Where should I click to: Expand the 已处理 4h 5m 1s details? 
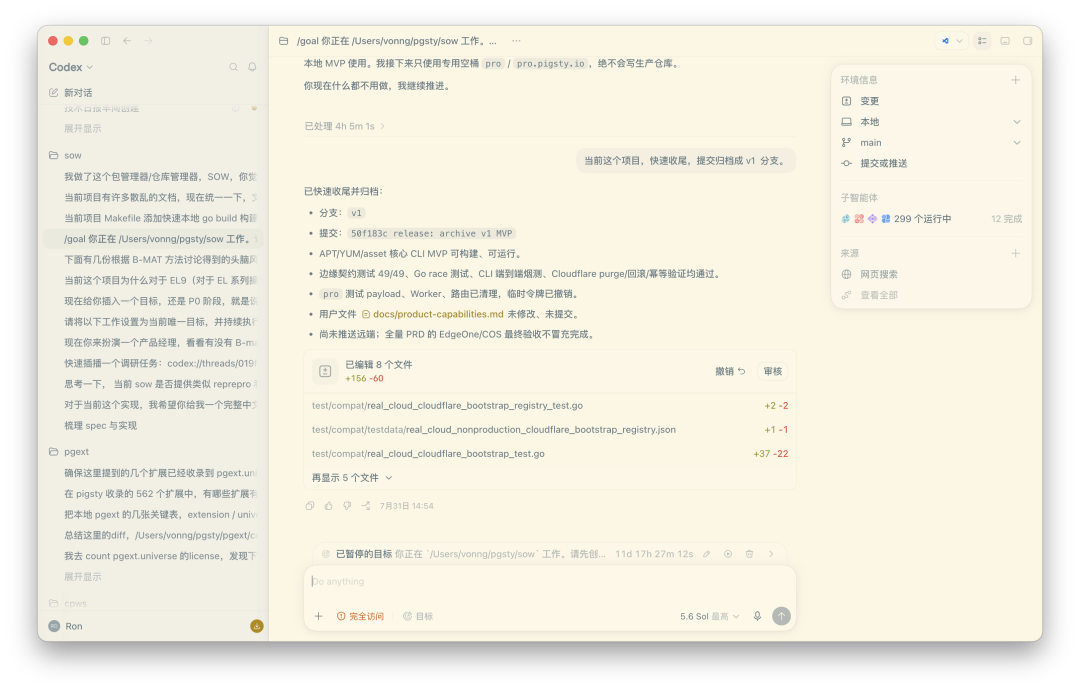[x=344, y=126]
